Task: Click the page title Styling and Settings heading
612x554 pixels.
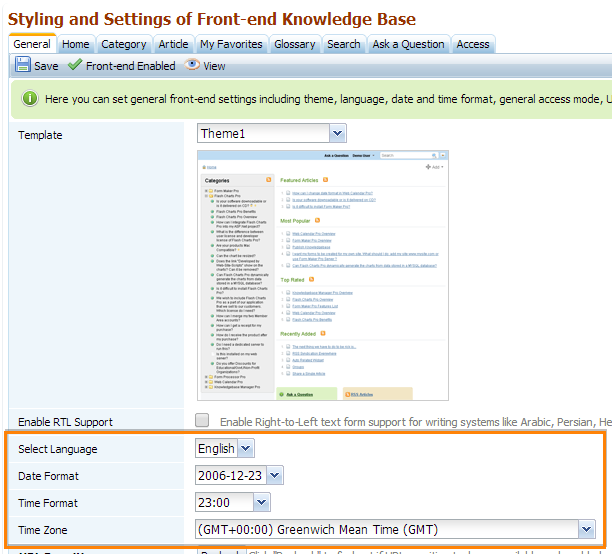Action: 212,19
